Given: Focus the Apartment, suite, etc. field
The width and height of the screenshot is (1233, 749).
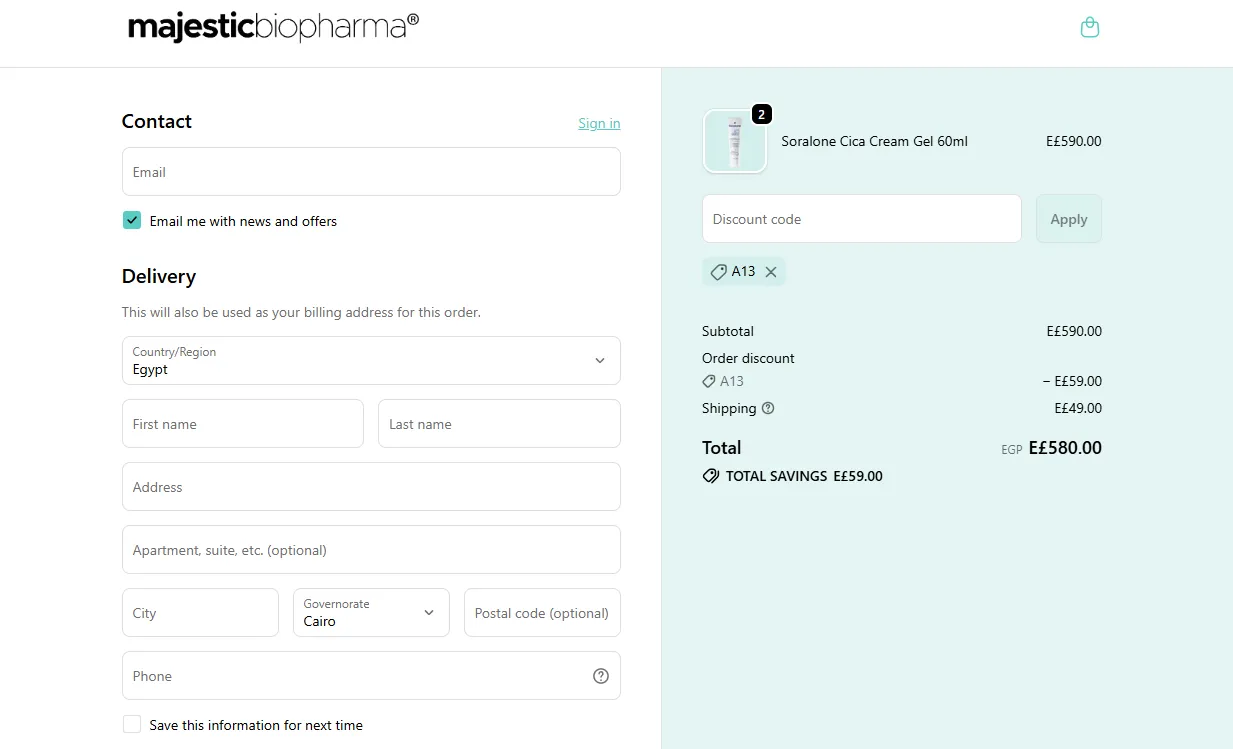Looking at the screenshot, I should point(371,550).
